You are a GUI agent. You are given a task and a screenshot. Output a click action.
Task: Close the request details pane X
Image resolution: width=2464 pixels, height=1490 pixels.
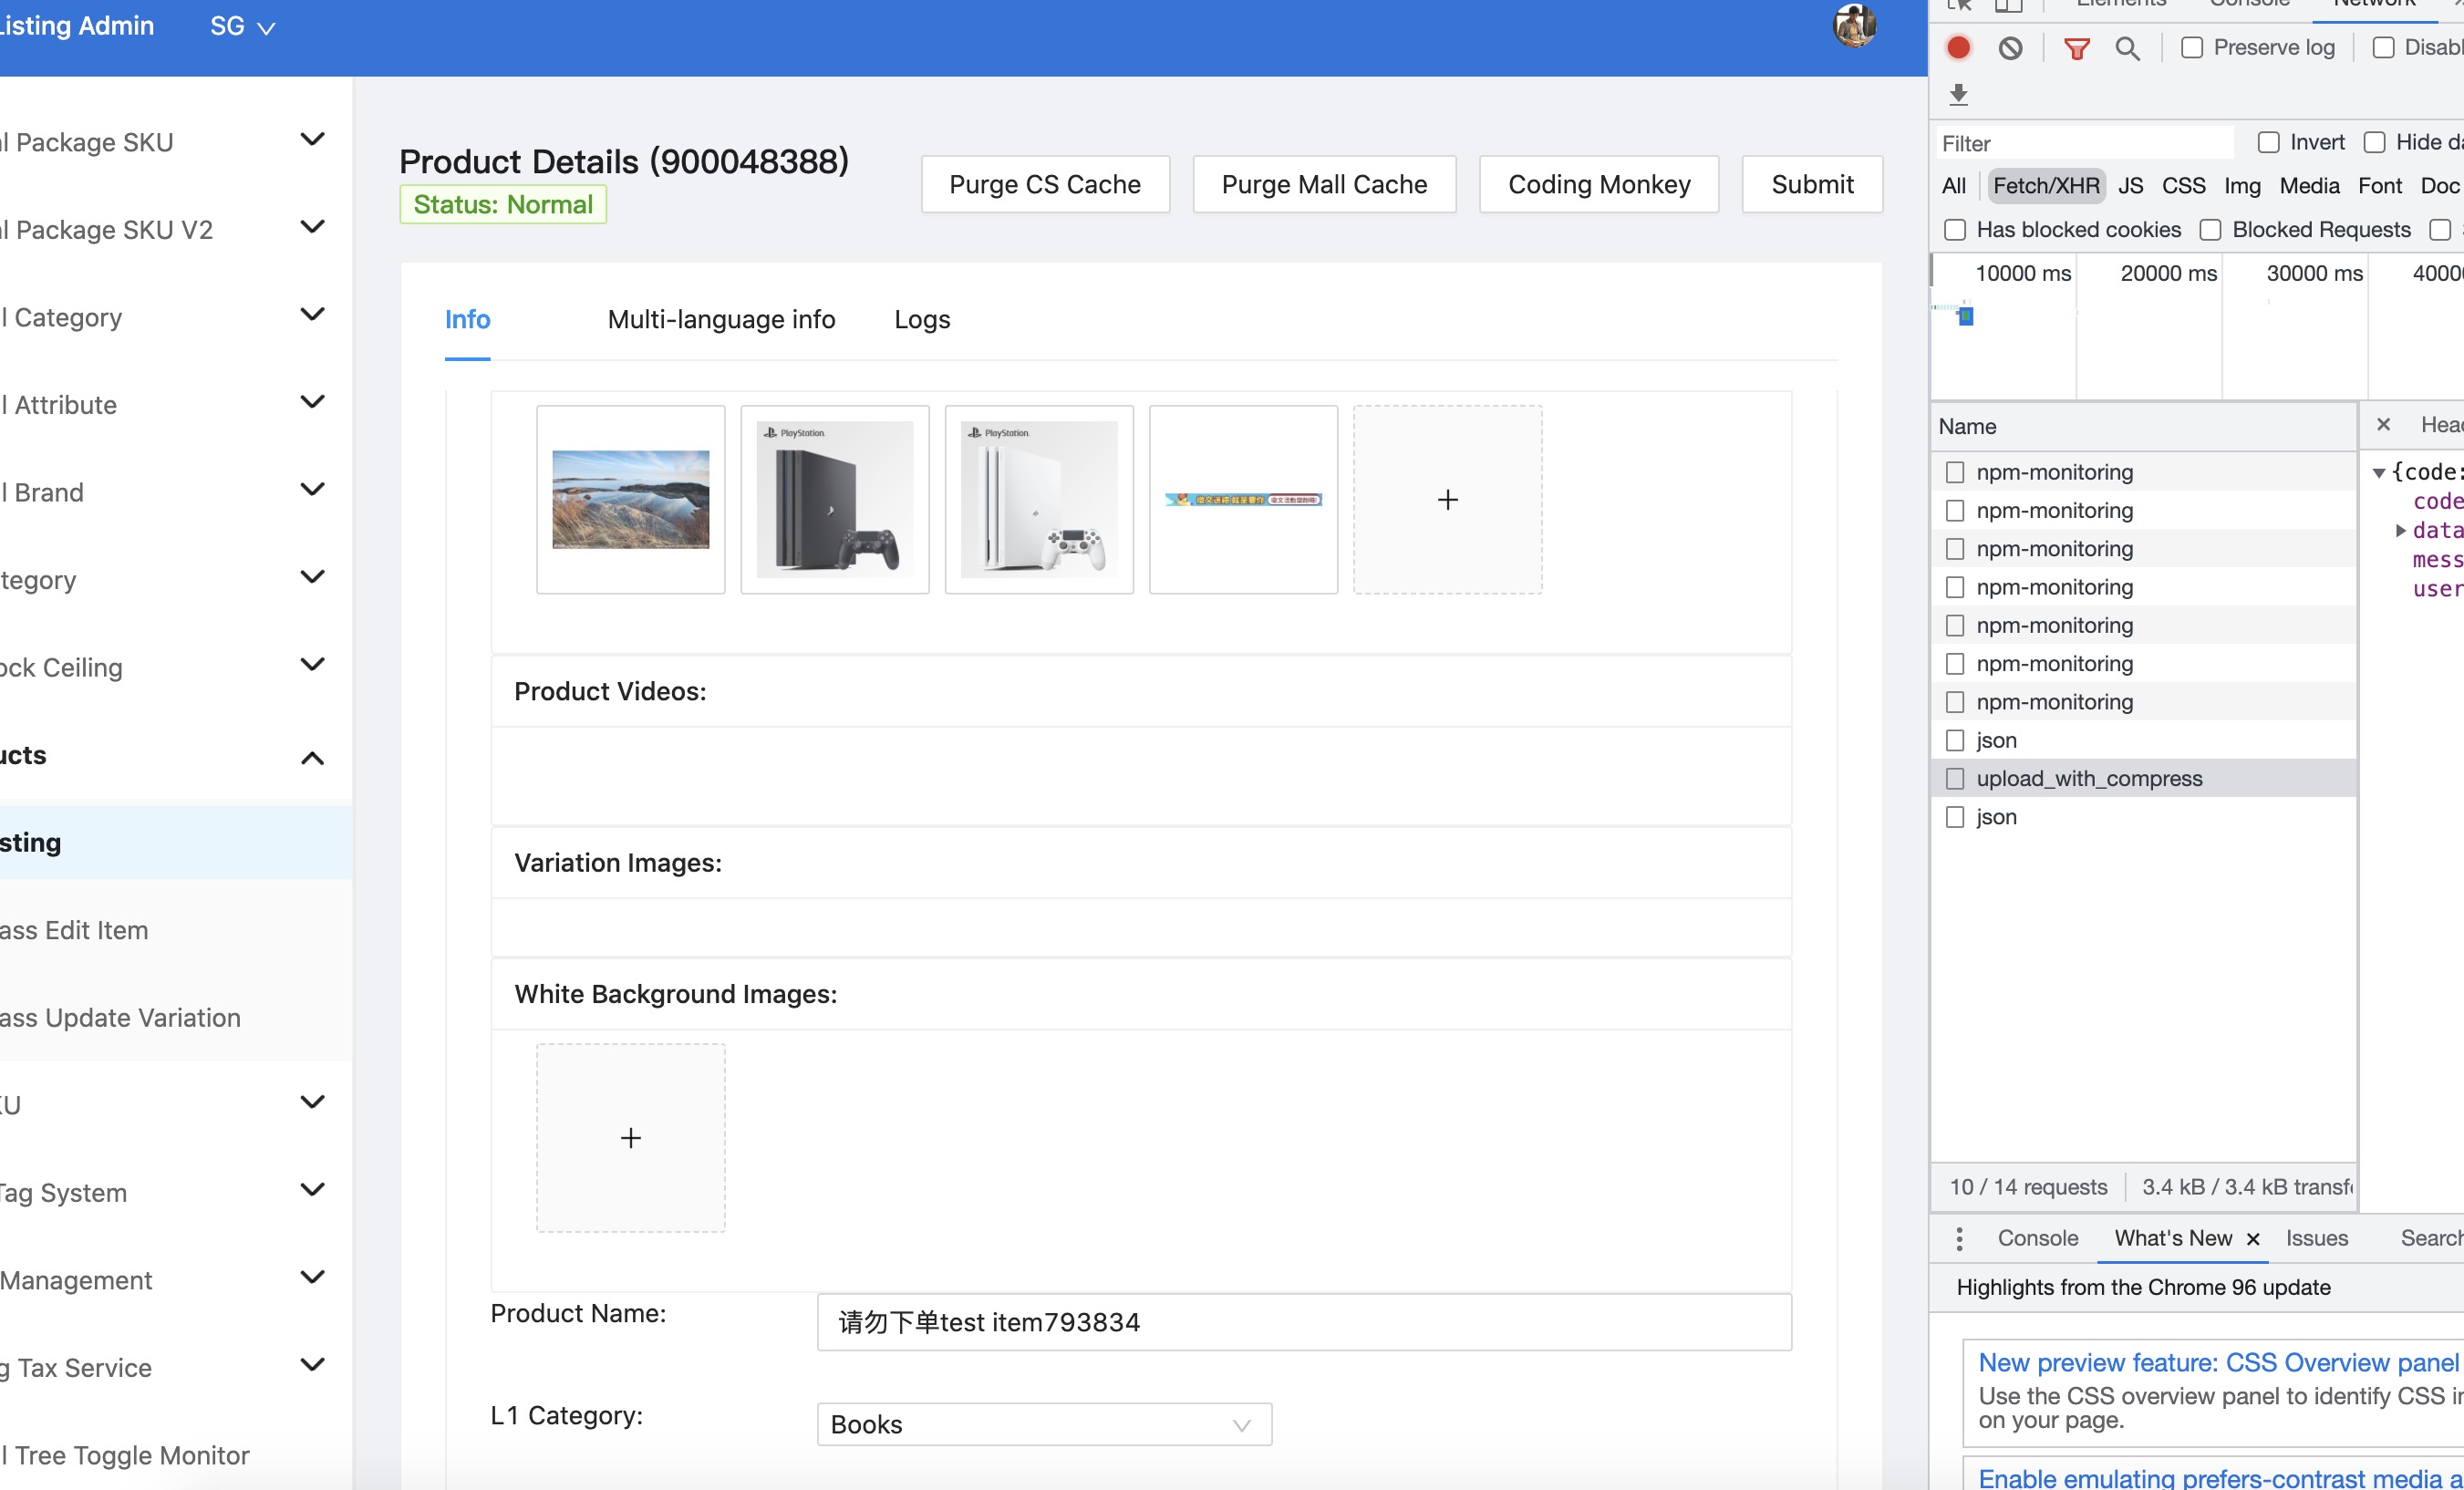tap(2383, 425)
